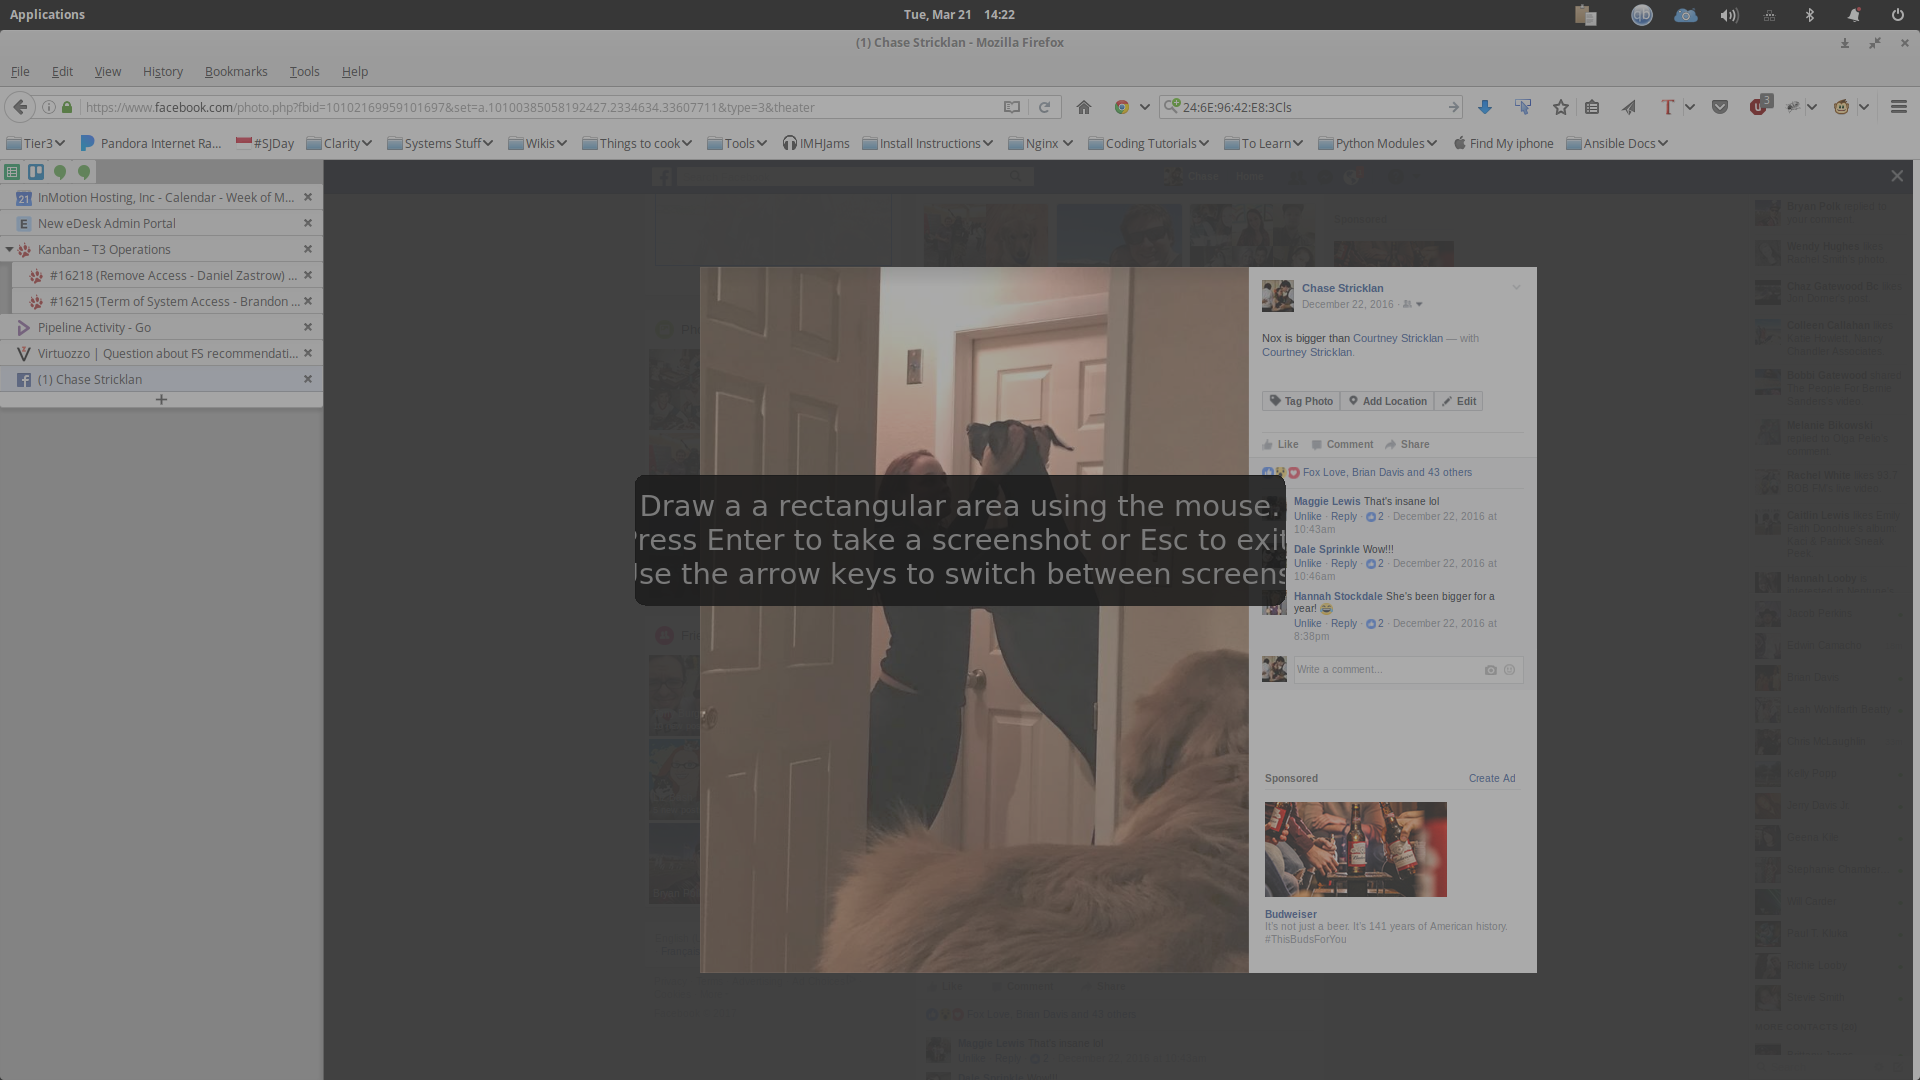Open search engine dropdown next to Chrome icon
The width and height of the screenshot is (1920, 1080).
pos(1145,107)
